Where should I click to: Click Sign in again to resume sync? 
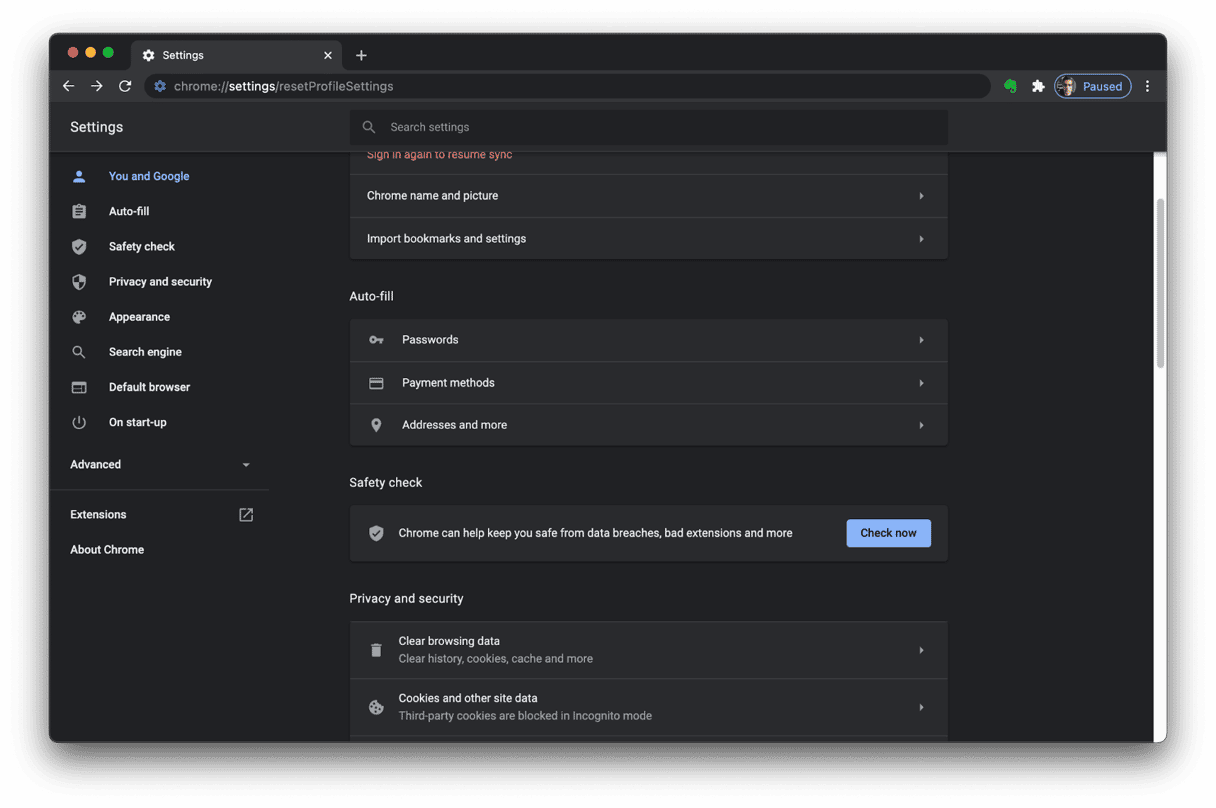[x=439, y=155]
